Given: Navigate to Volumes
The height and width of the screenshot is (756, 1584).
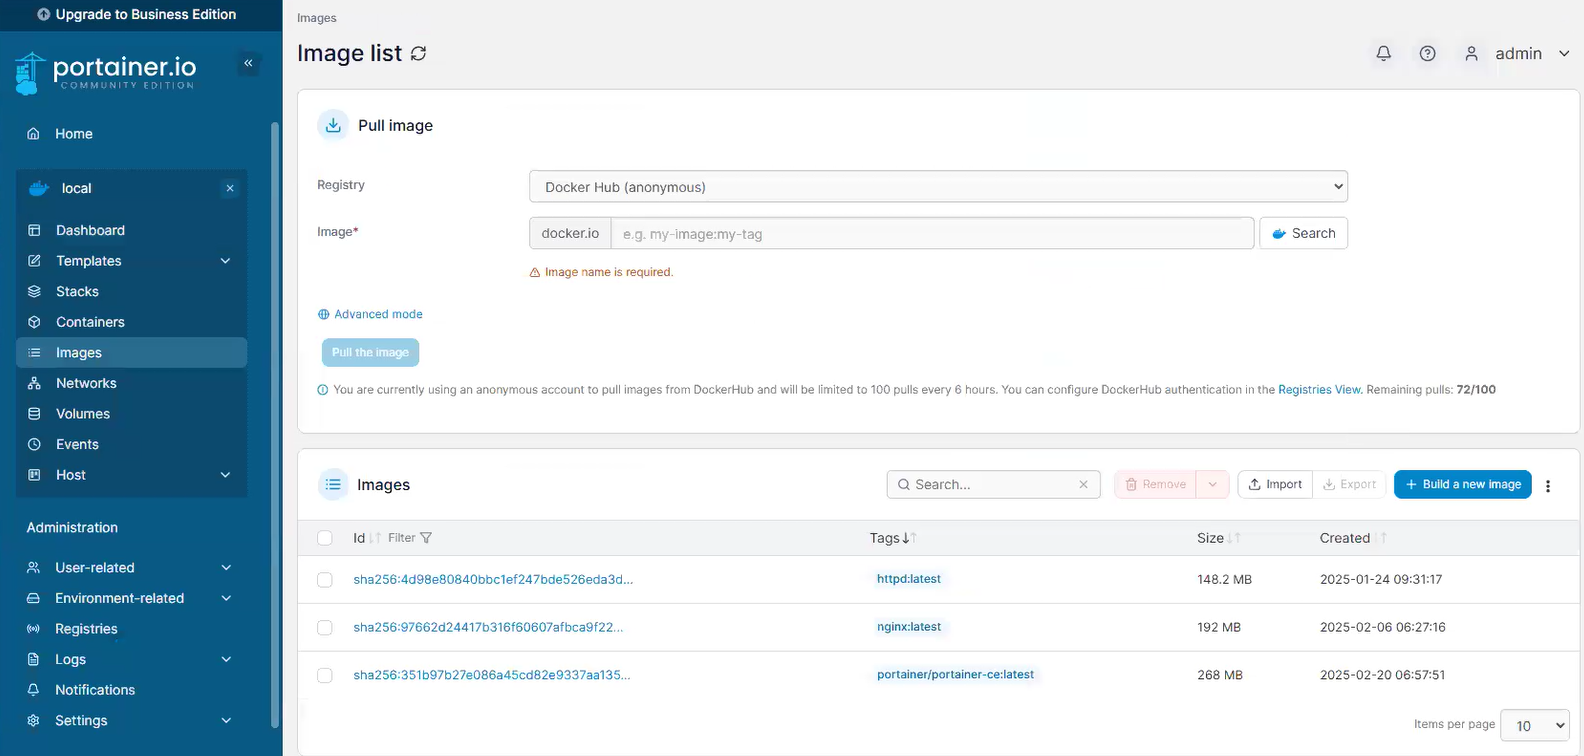Looking at the screenshot, I should click(131, 414).
